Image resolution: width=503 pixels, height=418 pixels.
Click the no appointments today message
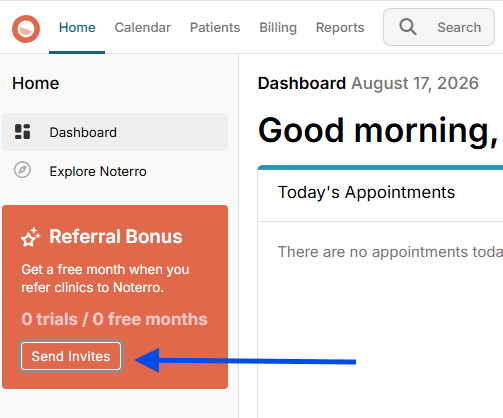(390, 252)
